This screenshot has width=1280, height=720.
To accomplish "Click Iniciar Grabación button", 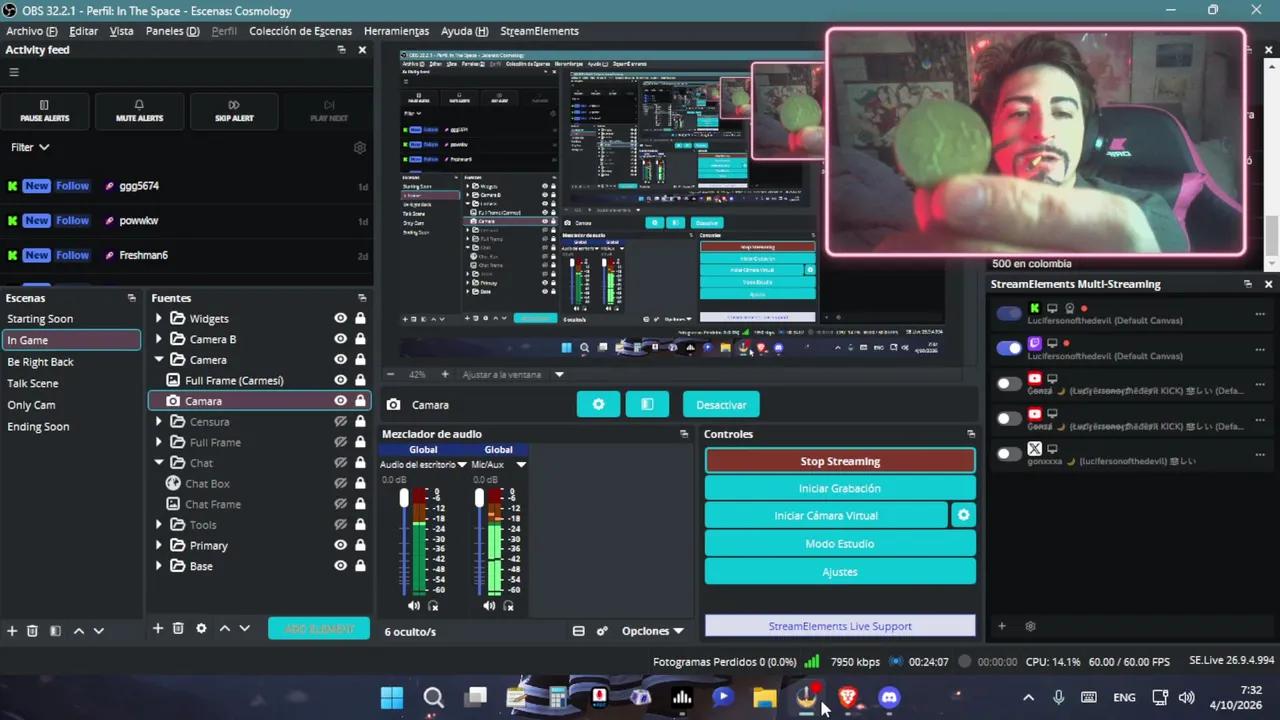I will pos(840,488).
